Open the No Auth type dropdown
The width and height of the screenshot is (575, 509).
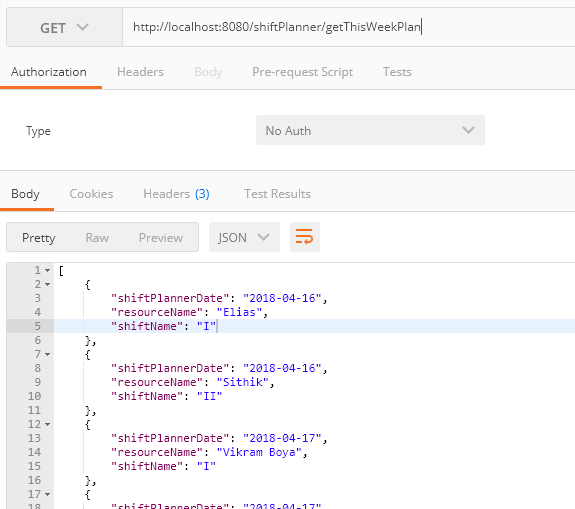[x=370, y=130]
